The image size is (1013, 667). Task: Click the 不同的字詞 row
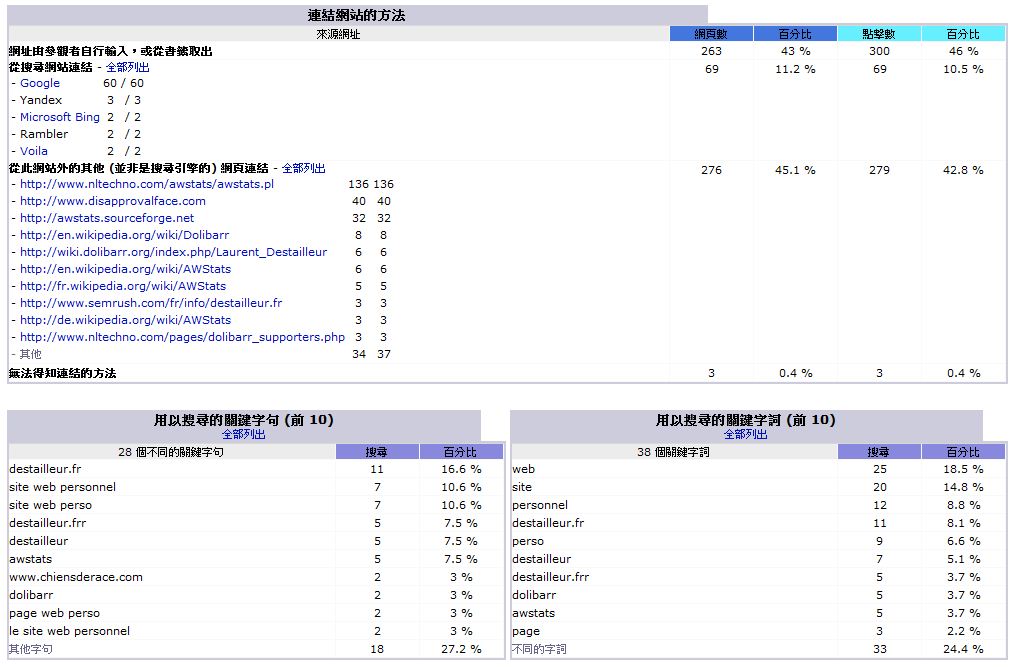[x=539, y=649]
